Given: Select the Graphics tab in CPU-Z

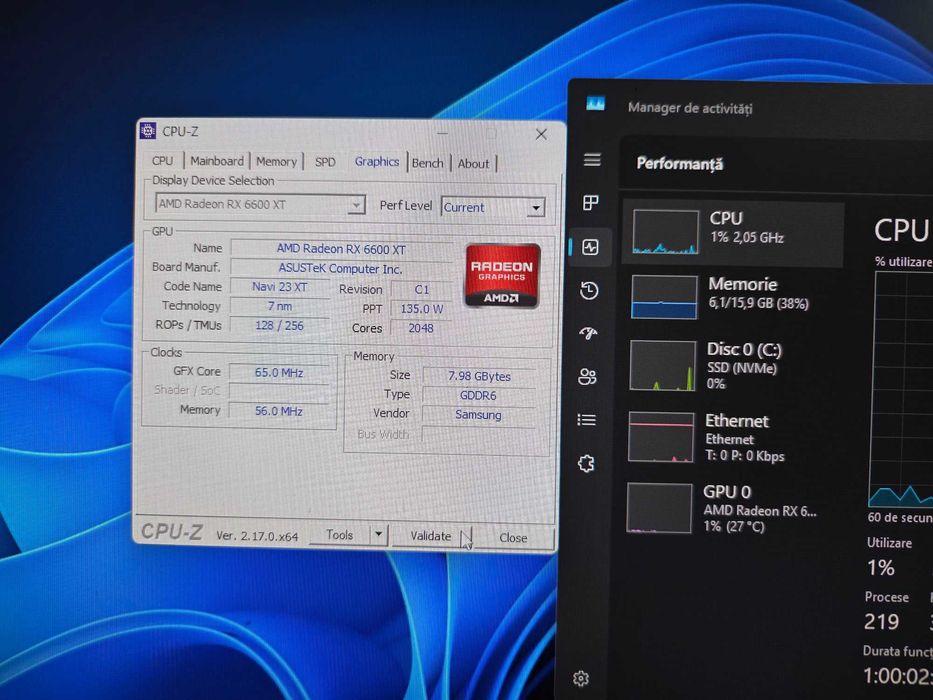Looking at the screenshot, I should click(377, 161).
